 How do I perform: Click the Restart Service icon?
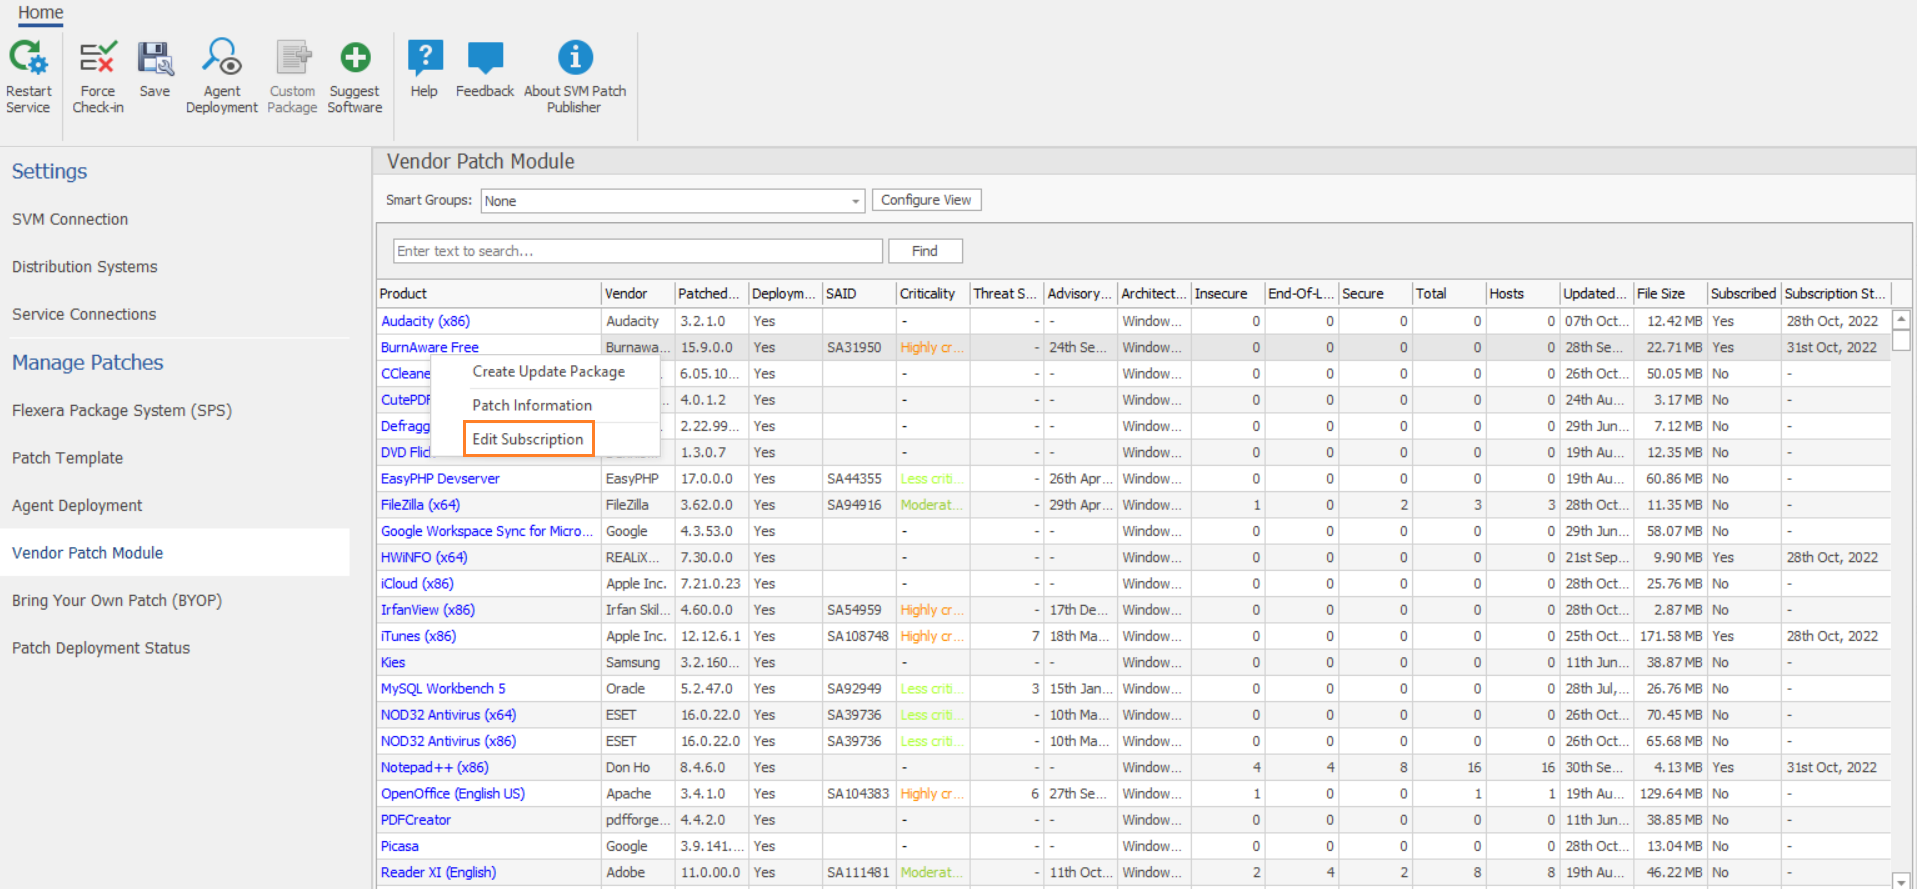(x=28, y=58)
